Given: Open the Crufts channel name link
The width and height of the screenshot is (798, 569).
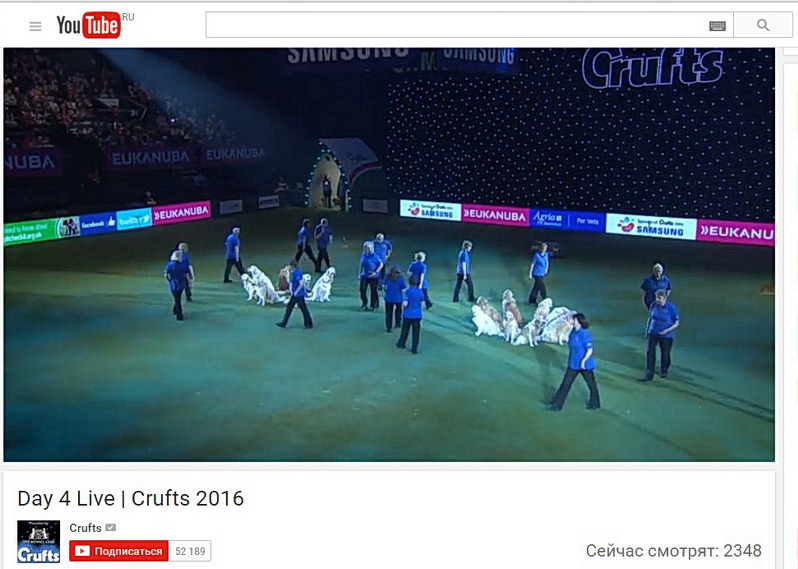Looking at the screenshot, I should [x=86, y=528].
